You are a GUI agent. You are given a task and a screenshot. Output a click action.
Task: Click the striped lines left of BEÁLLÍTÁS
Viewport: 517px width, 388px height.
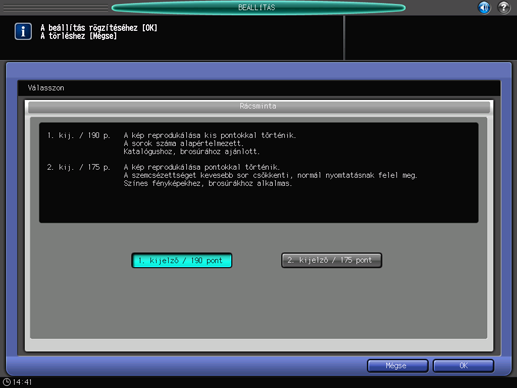pyautogui.click(x=56, y=8)
